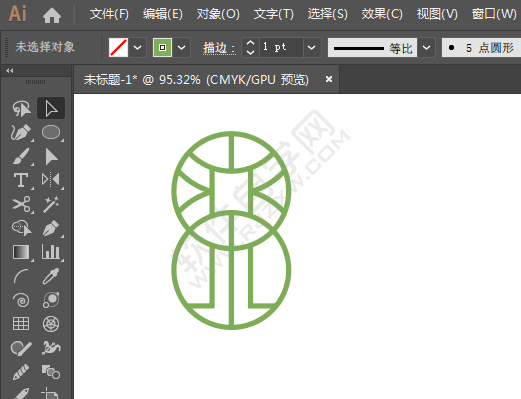Select the Paintbrush tool

pos(21,156)
